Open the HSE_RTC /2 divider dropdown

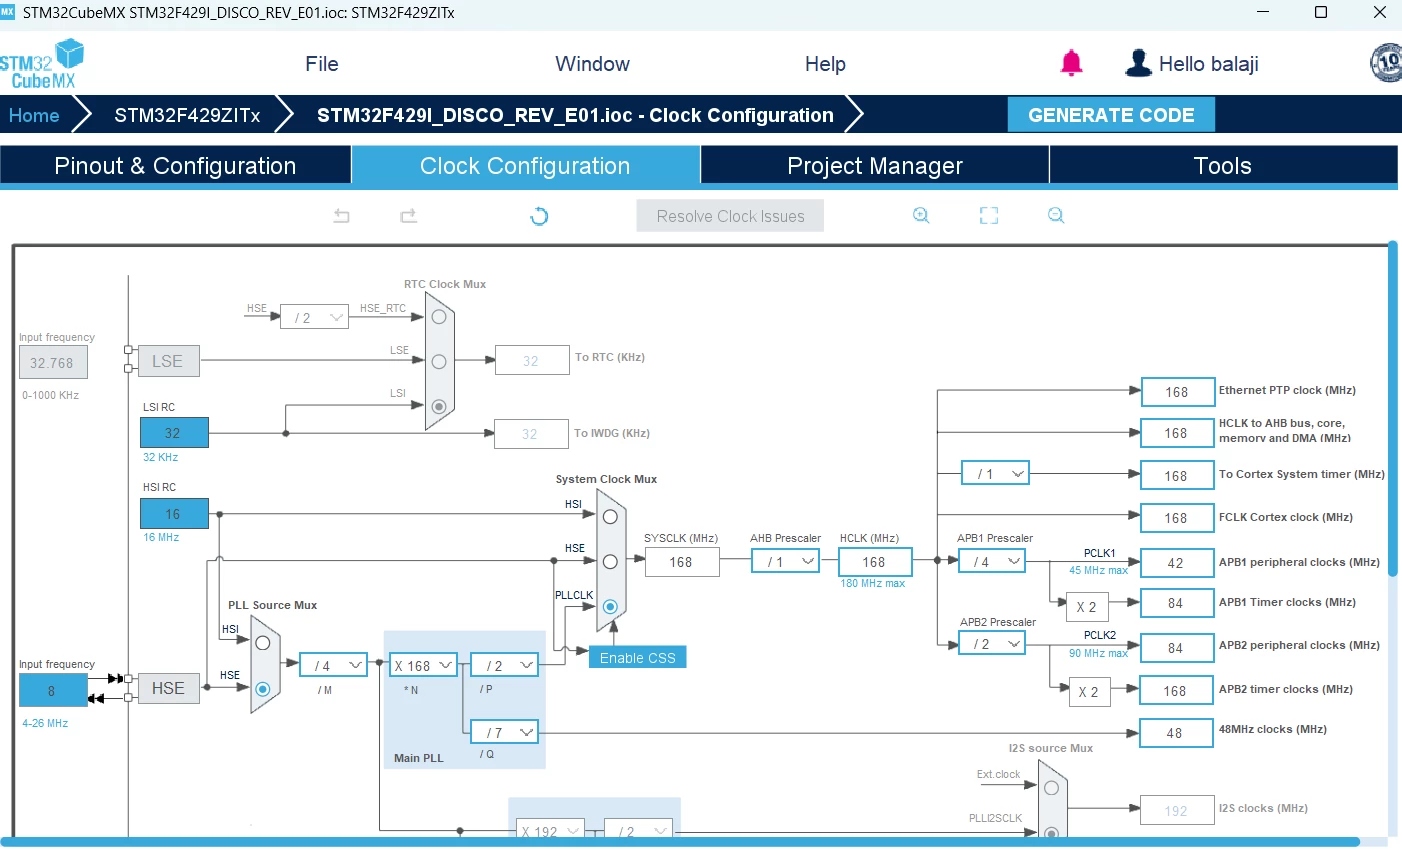(314, 317)
